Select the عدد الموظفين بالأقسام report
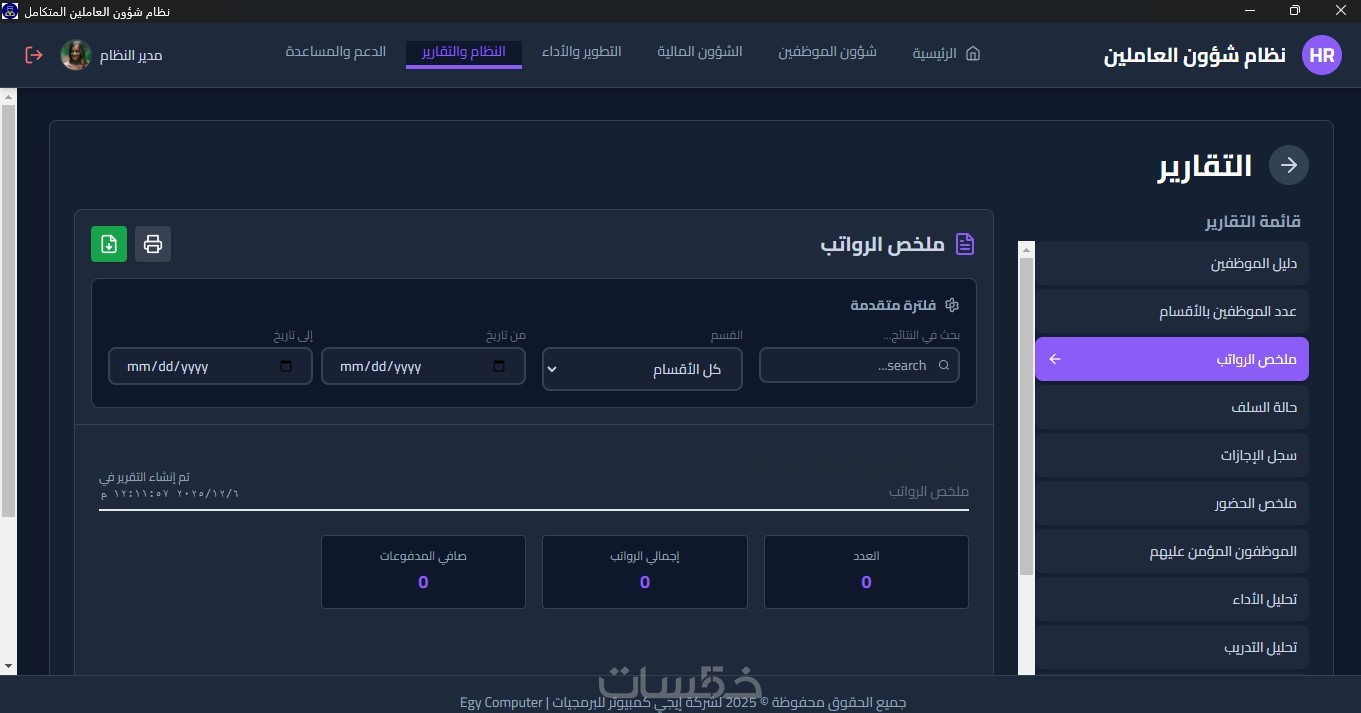 pyautogui.click(x=1172, y=312)
